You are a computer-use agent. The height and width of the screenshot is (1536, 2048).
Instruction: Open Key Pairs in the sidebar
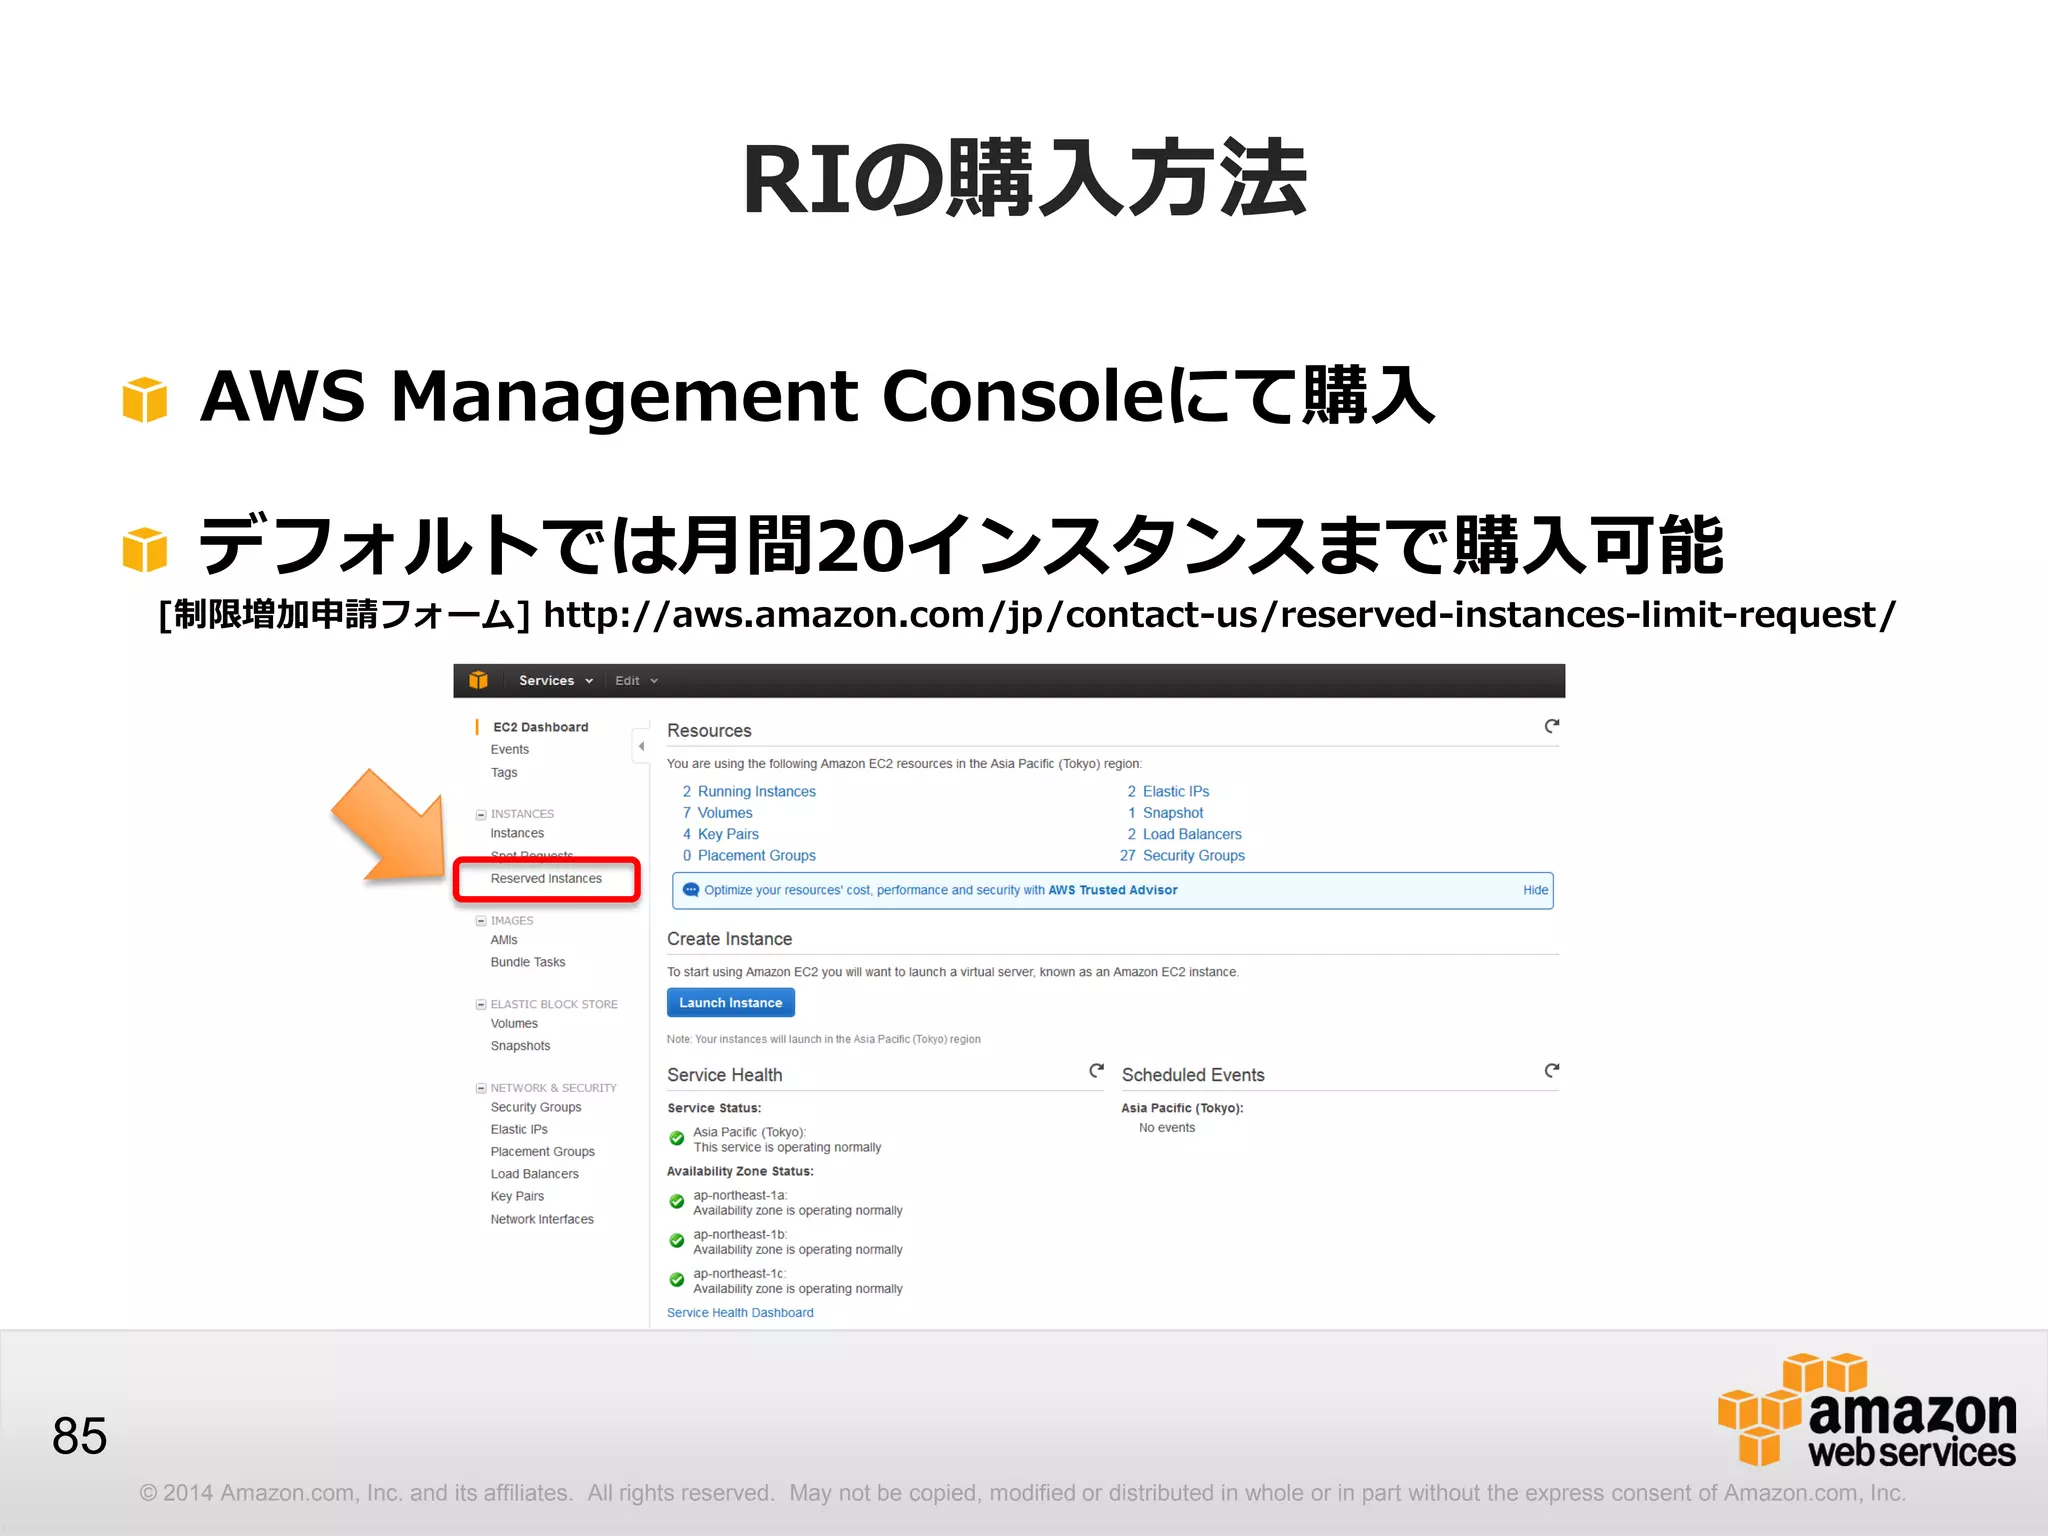(517, 1197)
